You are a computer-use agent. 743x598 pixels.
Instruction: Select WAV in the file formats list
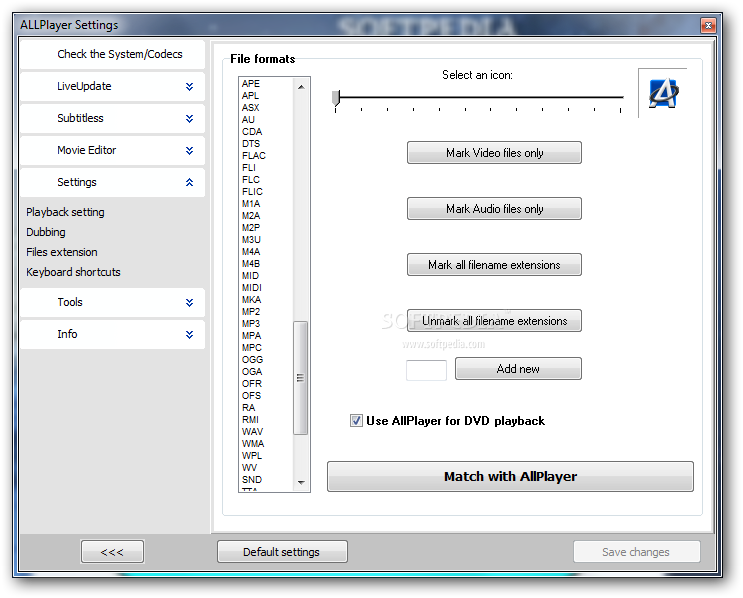[x=252, y=432]
